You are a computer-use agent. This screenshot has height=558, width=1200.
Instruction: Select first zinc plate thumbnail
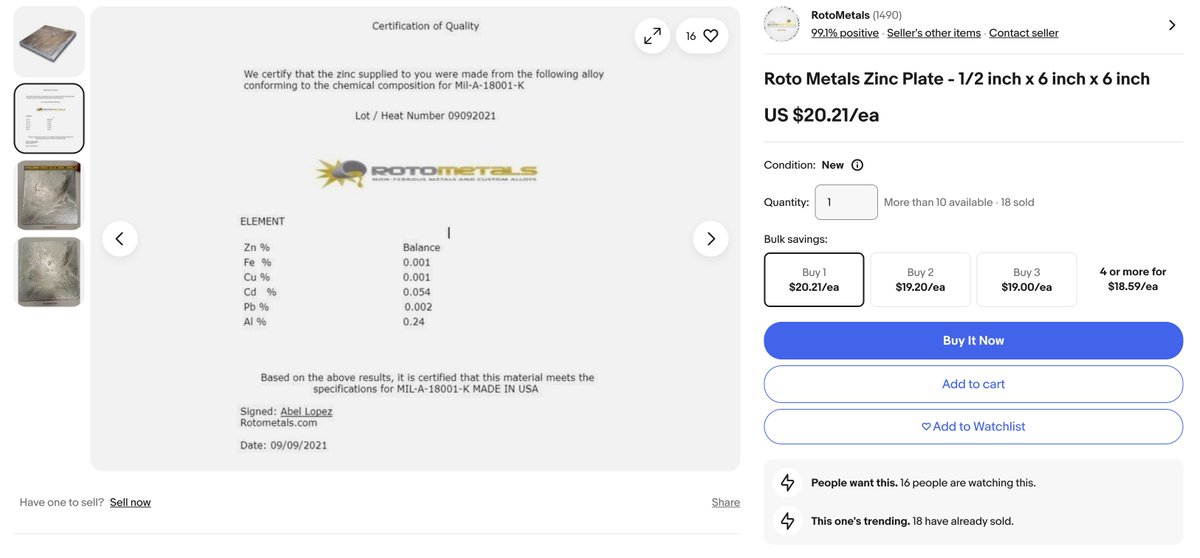tap(49, 42)
